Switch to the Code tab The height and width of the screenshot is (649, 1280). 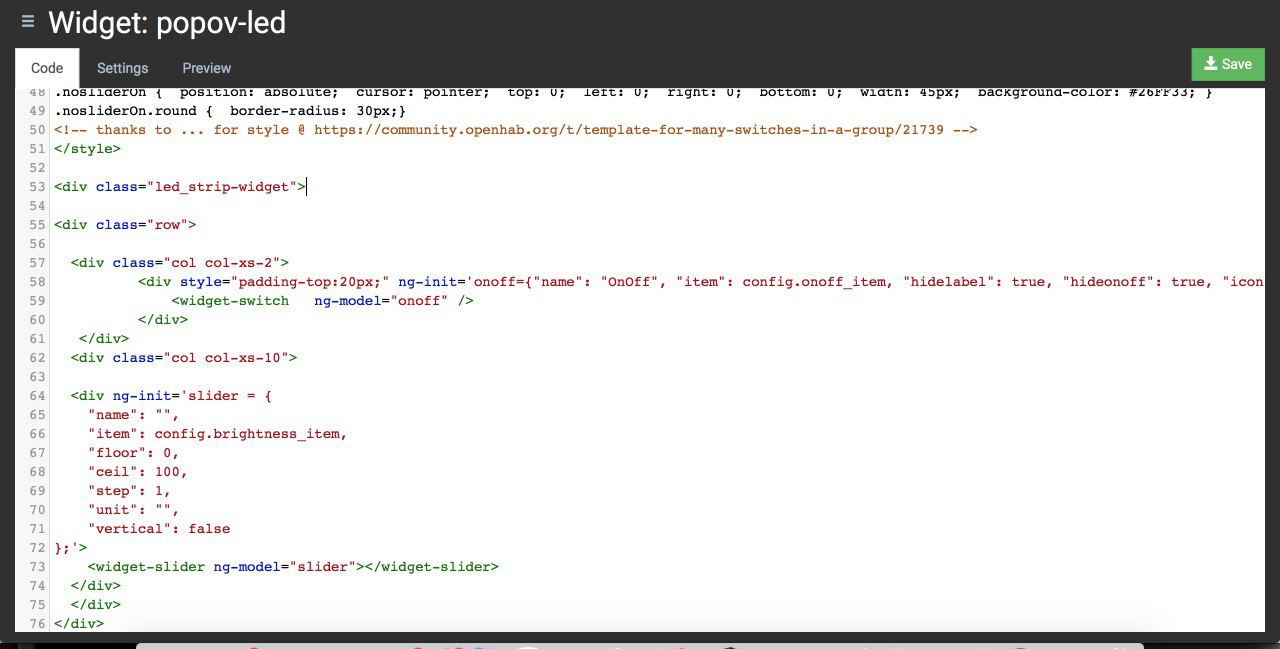[x=47, y=68]
